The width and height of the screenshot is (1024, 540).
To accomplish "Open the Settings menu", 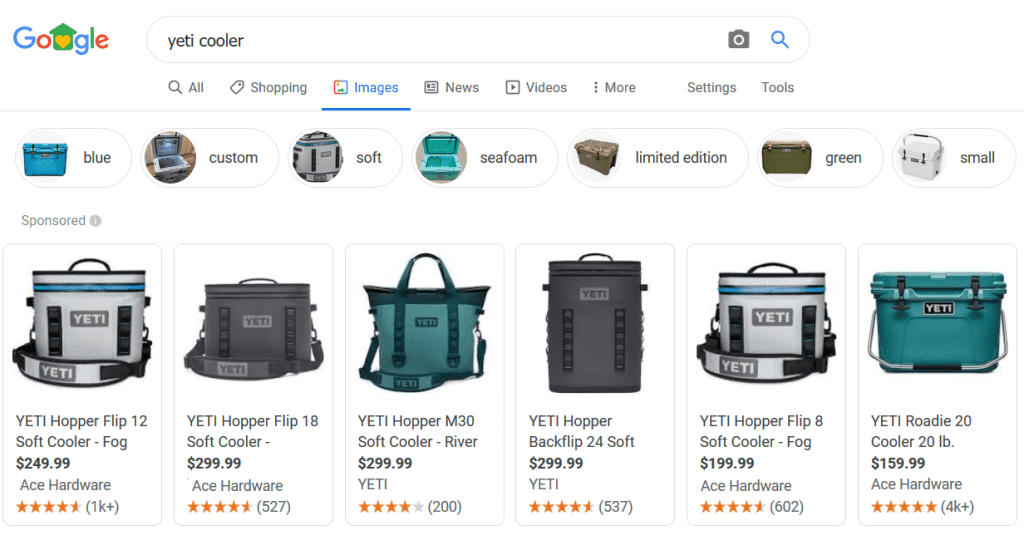I will point(711,88).
